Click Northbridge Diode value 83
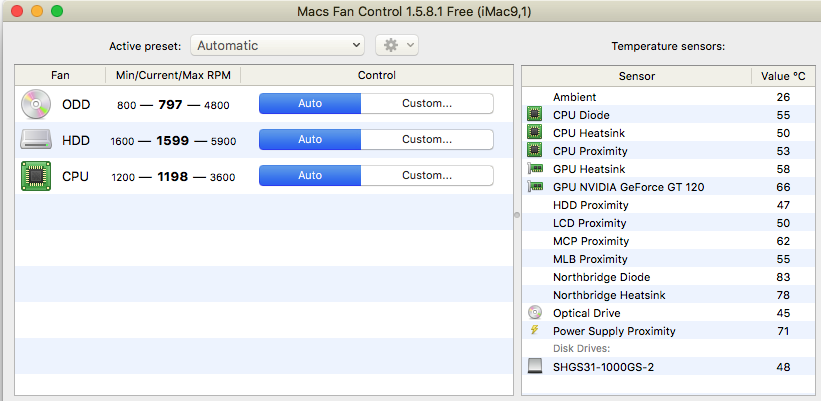This screenshot has width=821, height=401. pyautogui.click(x=783, y=277)
